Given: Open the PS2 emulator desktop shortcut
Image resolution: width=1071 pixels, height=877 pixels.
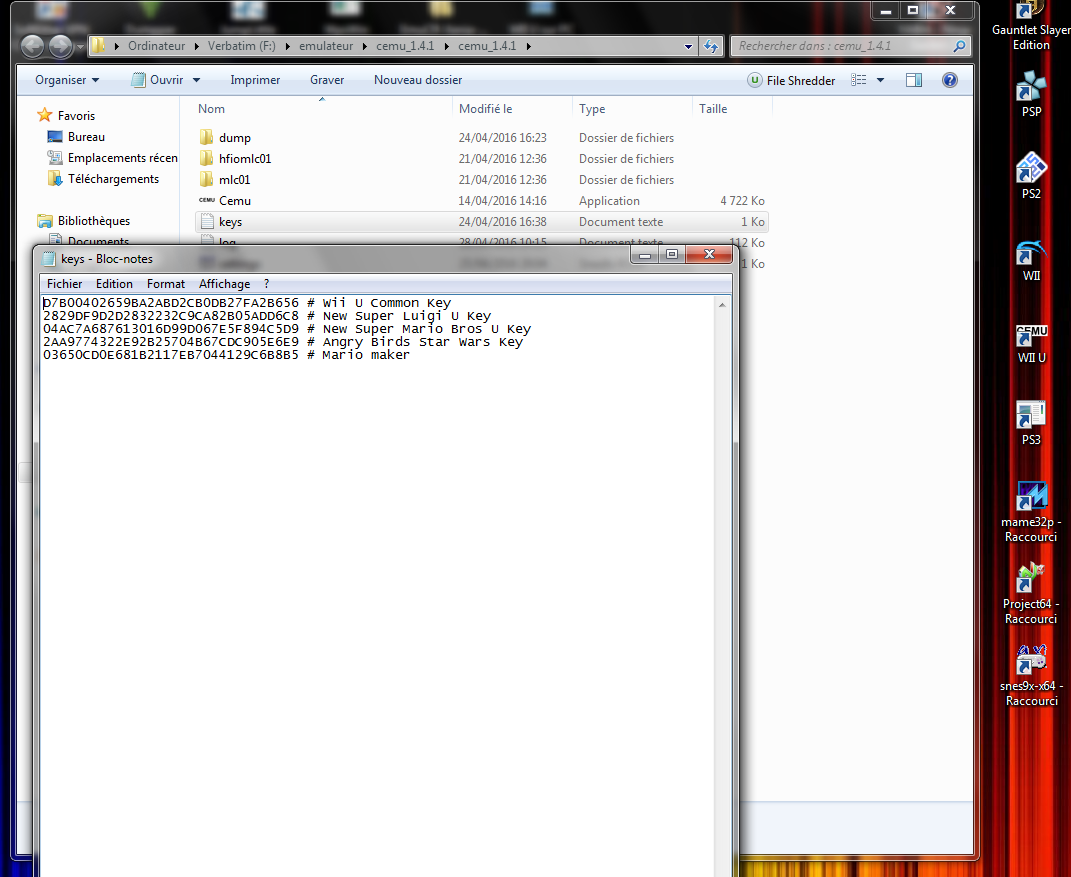Looking at the screenshot, I should tap(1031, 169).
